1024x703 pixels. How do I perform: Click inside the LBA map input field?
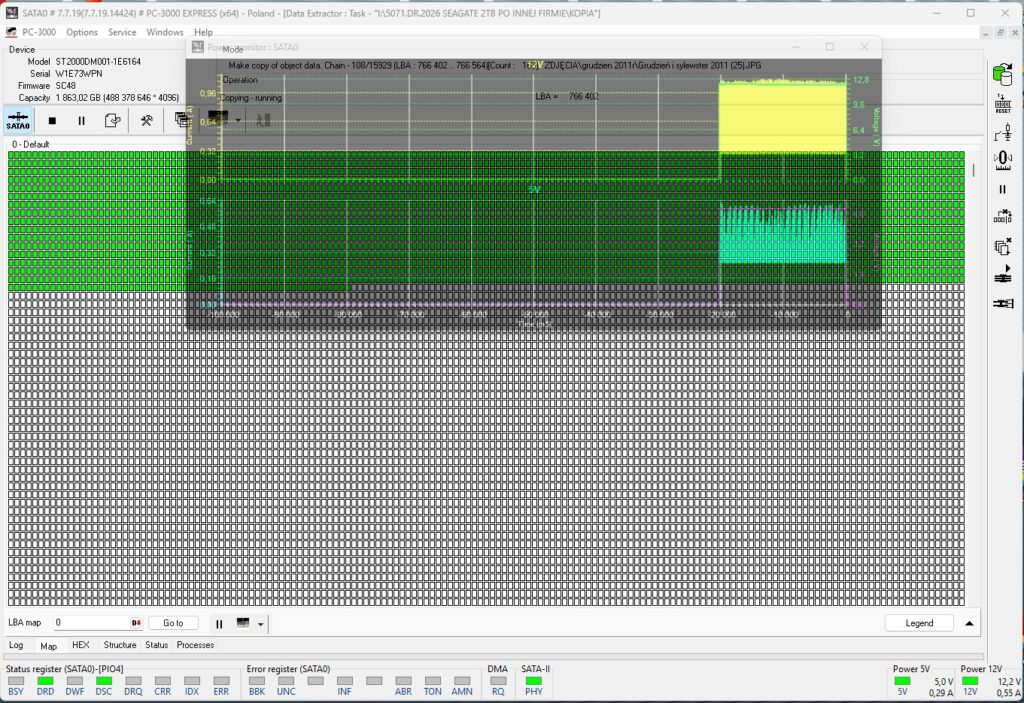pos(91,623)
